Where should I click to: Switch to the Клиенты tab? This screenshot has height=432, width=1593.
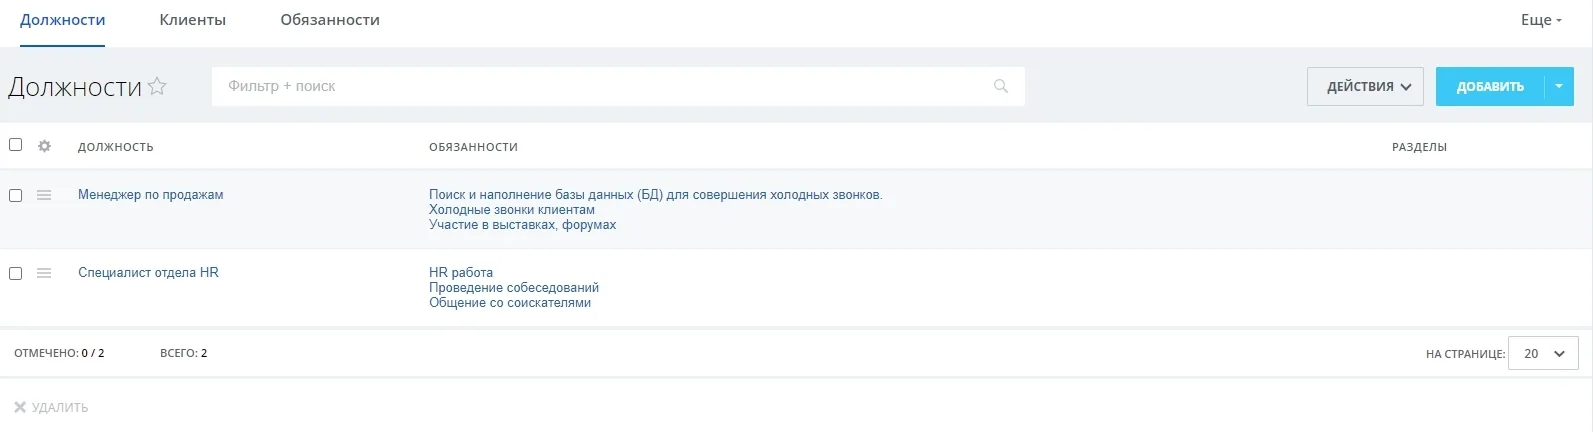192,20
